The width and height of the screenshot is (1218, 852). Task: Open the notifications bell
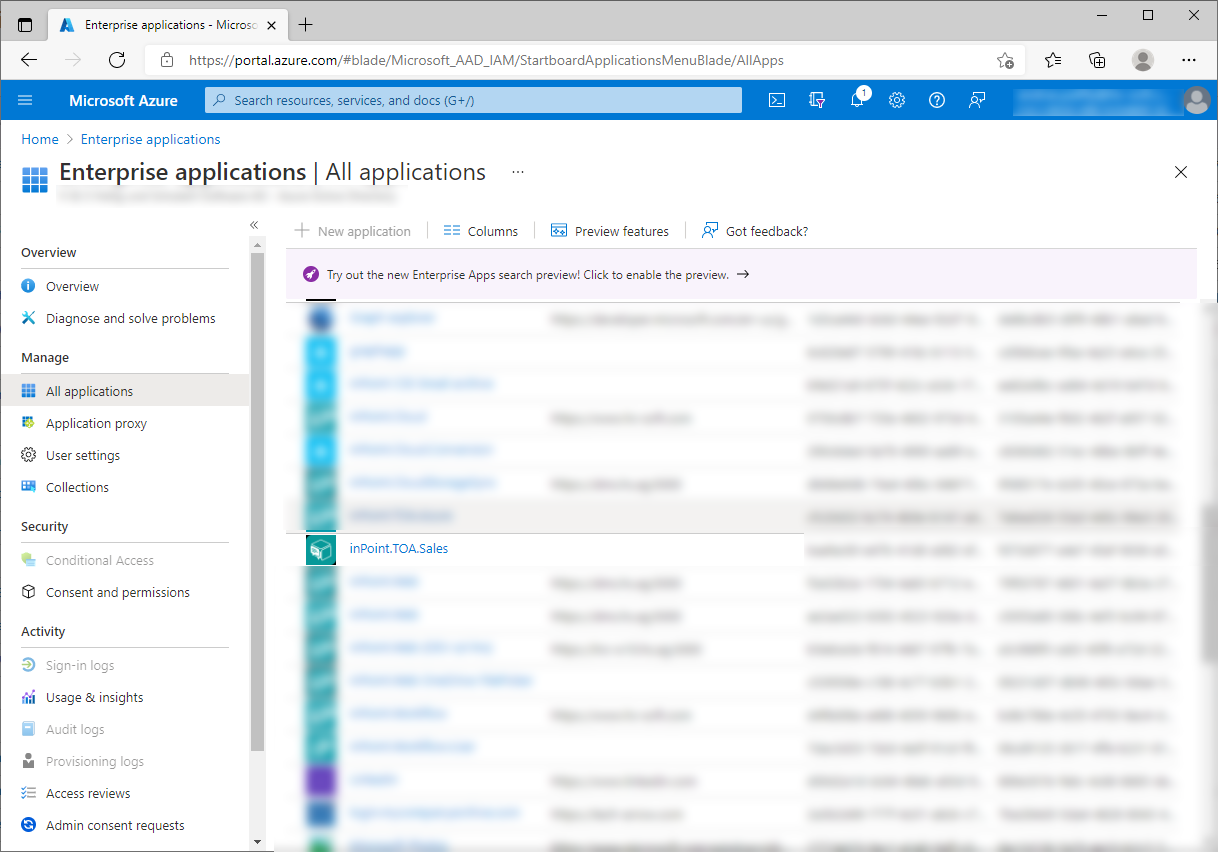click(x=857, y=100)
